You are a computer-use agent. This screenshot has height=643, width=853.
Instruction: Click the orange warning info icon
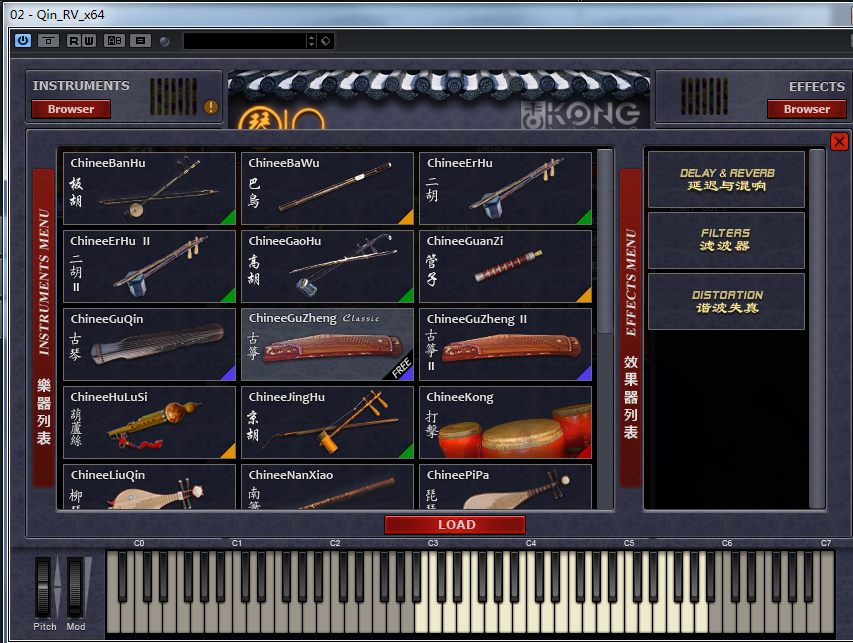(x=211, y=107)
